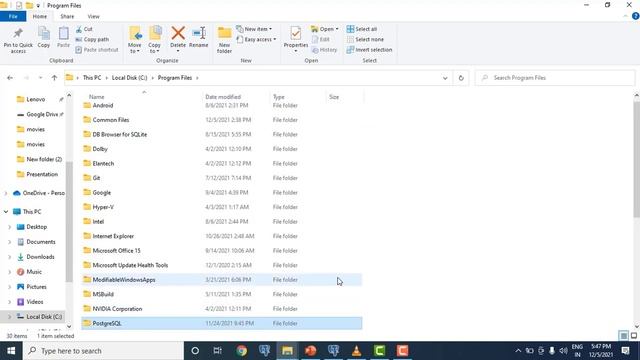Switch to the View ribbon tab

[93, 16]
